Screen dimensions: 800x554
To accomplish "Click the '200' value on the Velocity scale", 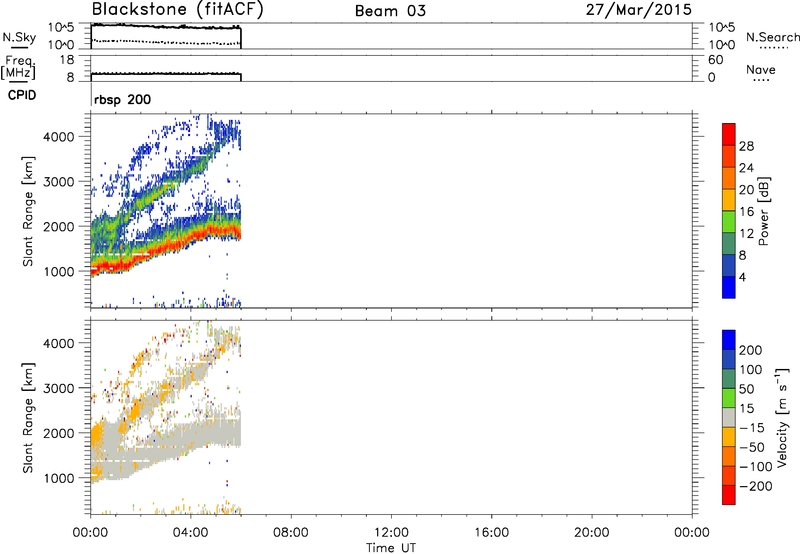I will click(x=751, y=350).
